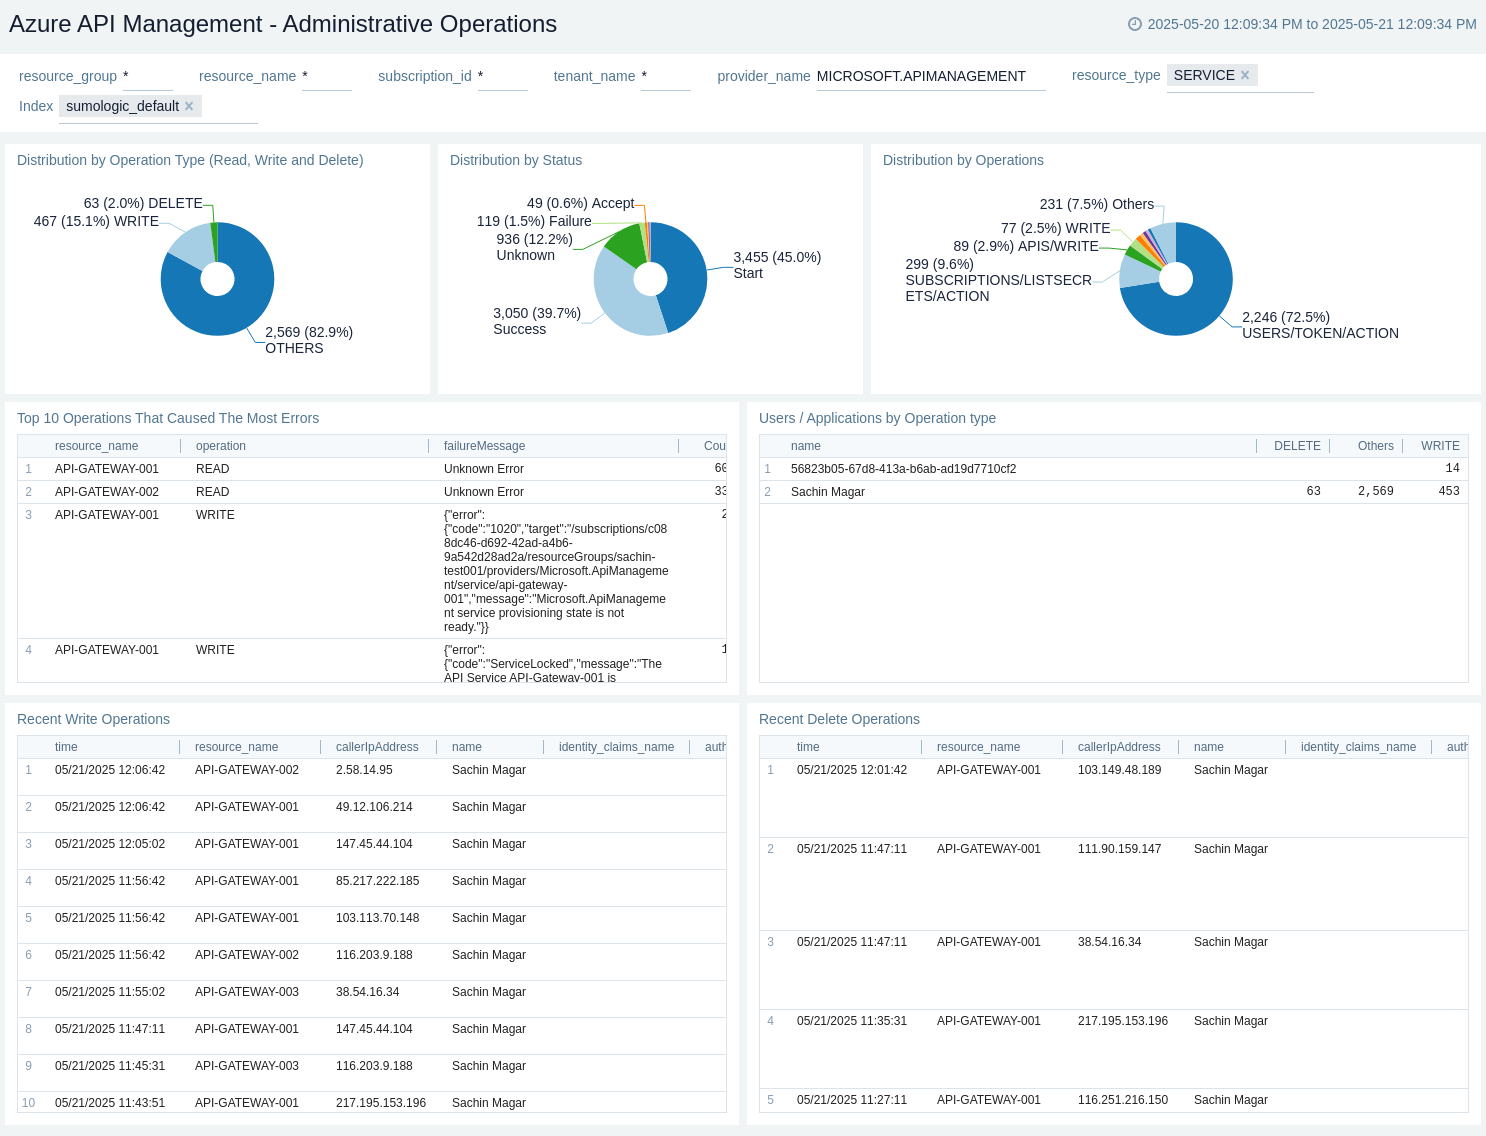This screenshot has height=1136, width=1486.
Task: Edit the subscription_id filter field
Action: (x=503, y=76)
